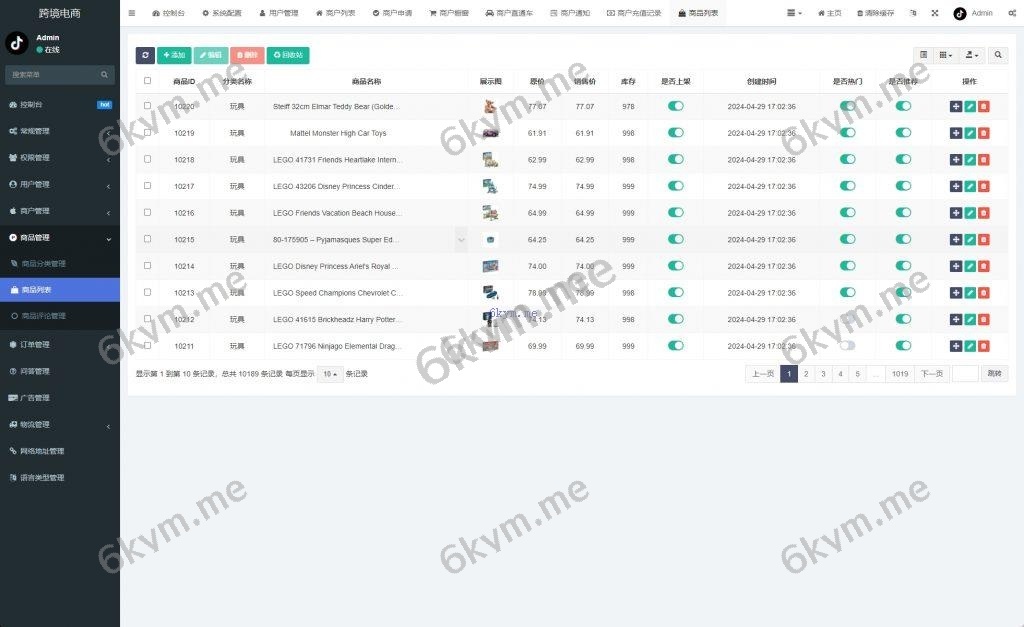Click the fullscreen icon in the top navbar
1024x627 pixels.
(x=935, y=13)
